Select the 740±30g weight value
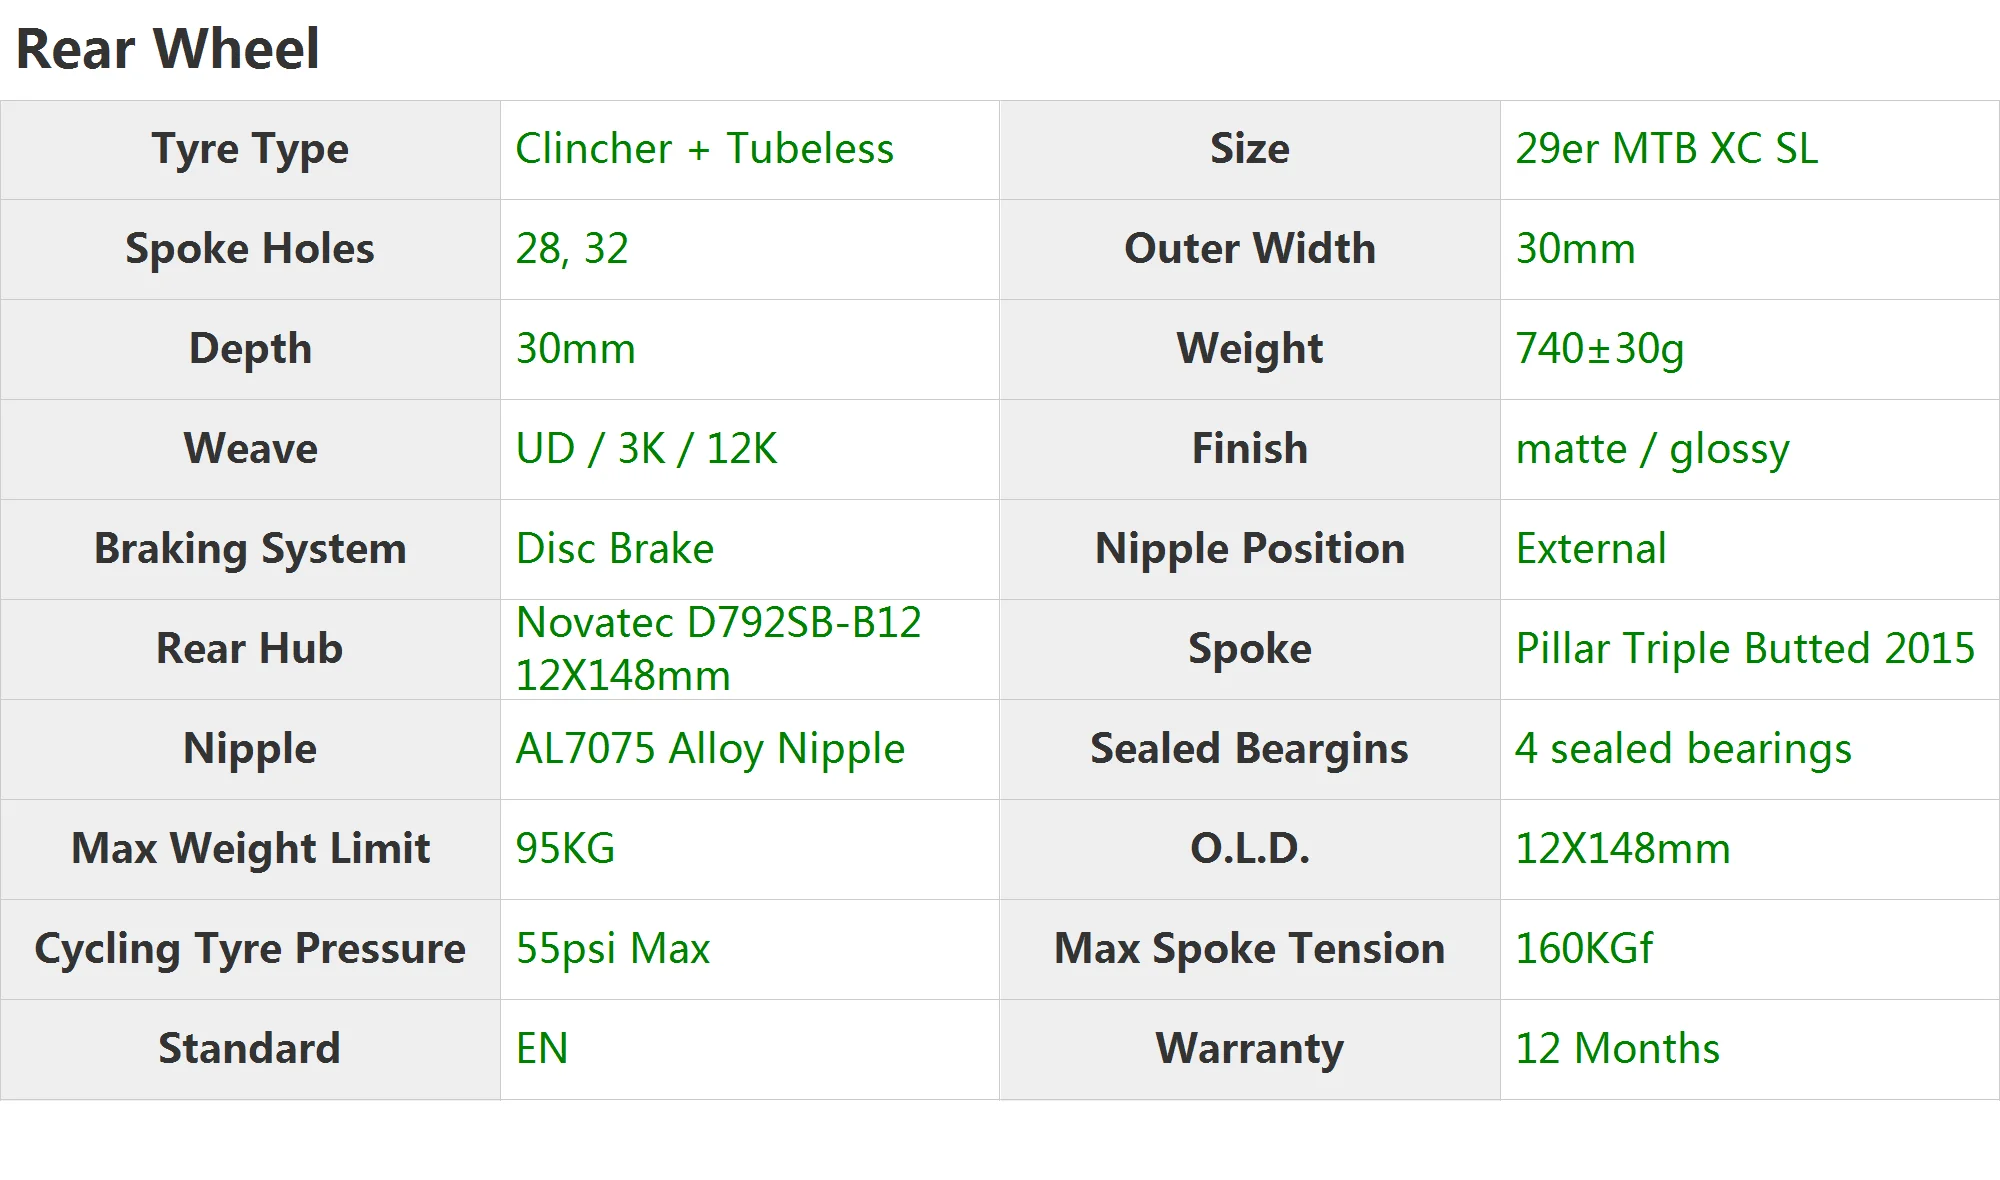Screen dimensions: 2000x1180 tap(1599, 349)
